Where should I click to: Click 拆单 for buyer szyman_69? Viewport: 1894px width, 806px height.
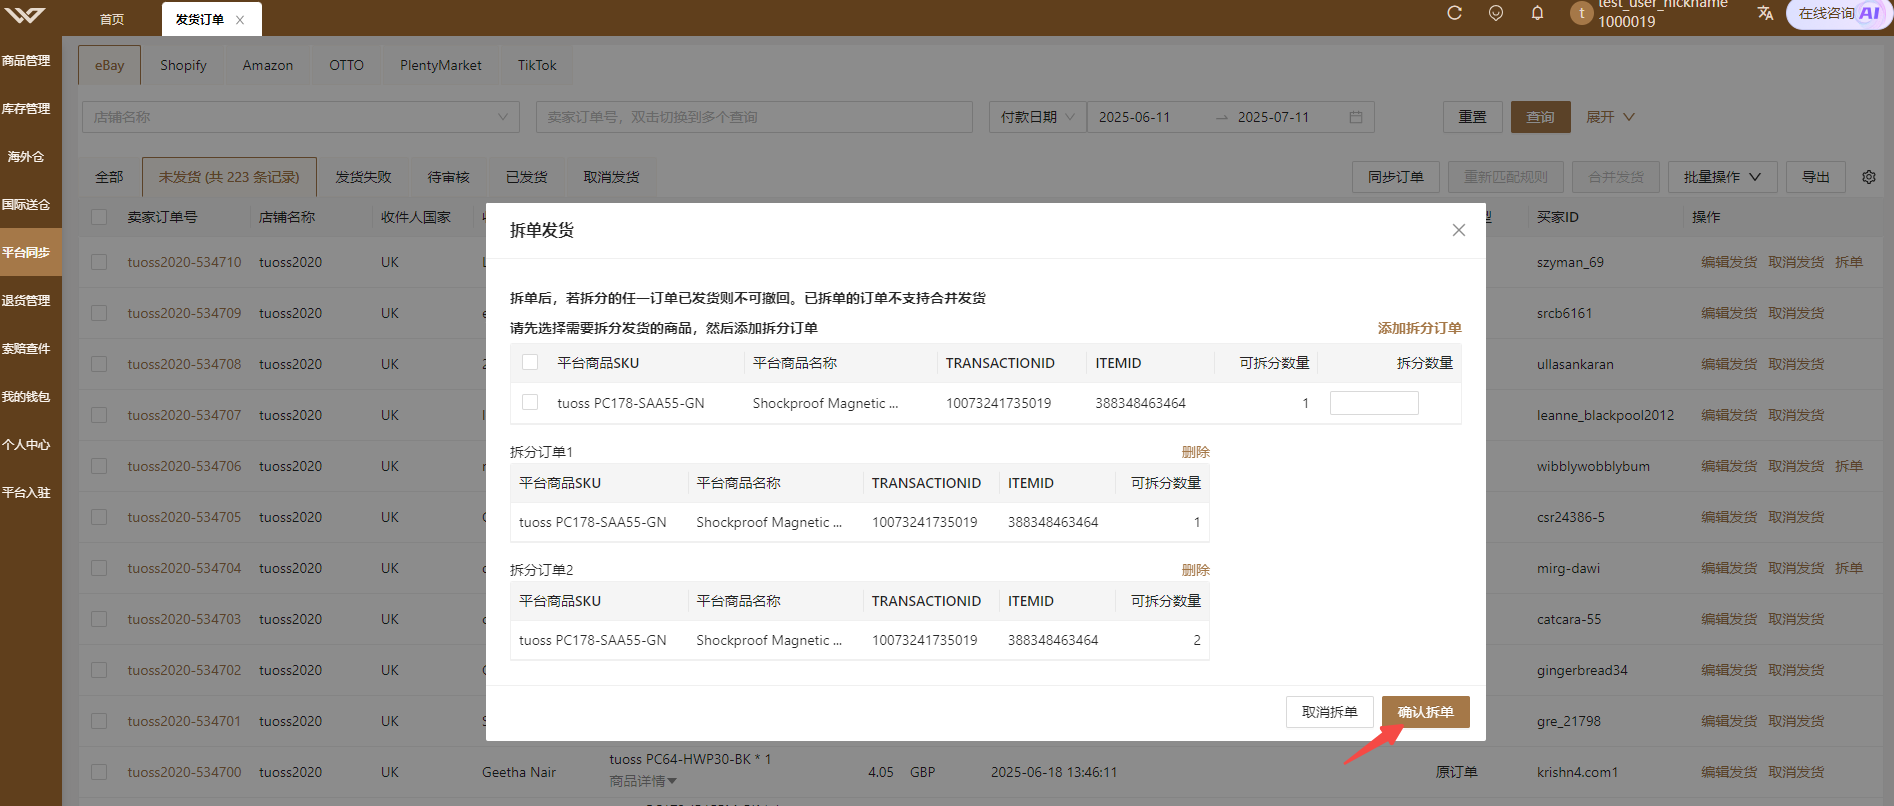(x=1849, y=262)
